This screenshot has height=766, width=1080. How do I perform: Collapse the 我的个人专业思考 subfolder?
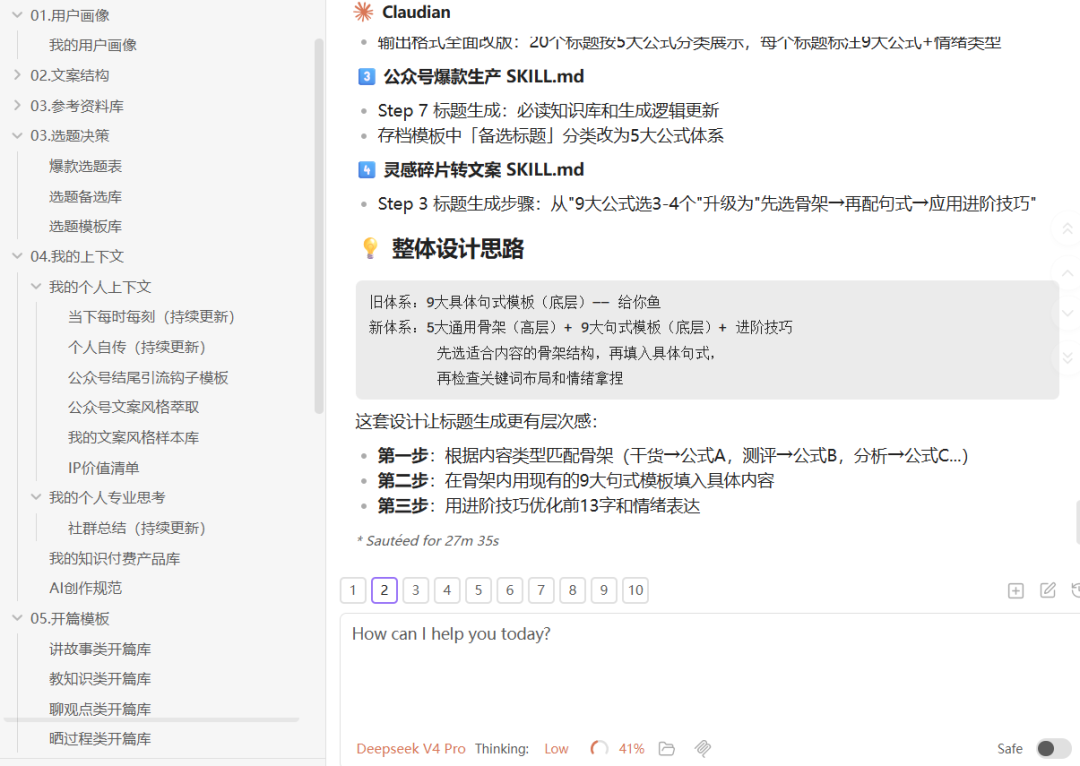36,497
